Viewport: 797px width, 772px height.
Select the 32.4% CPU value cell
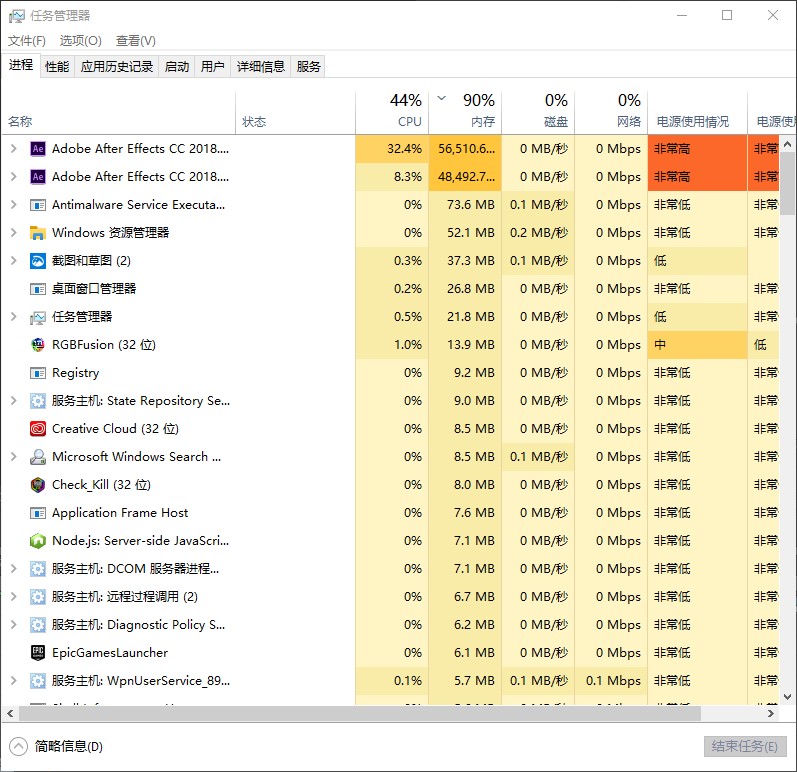pos(392,149)
